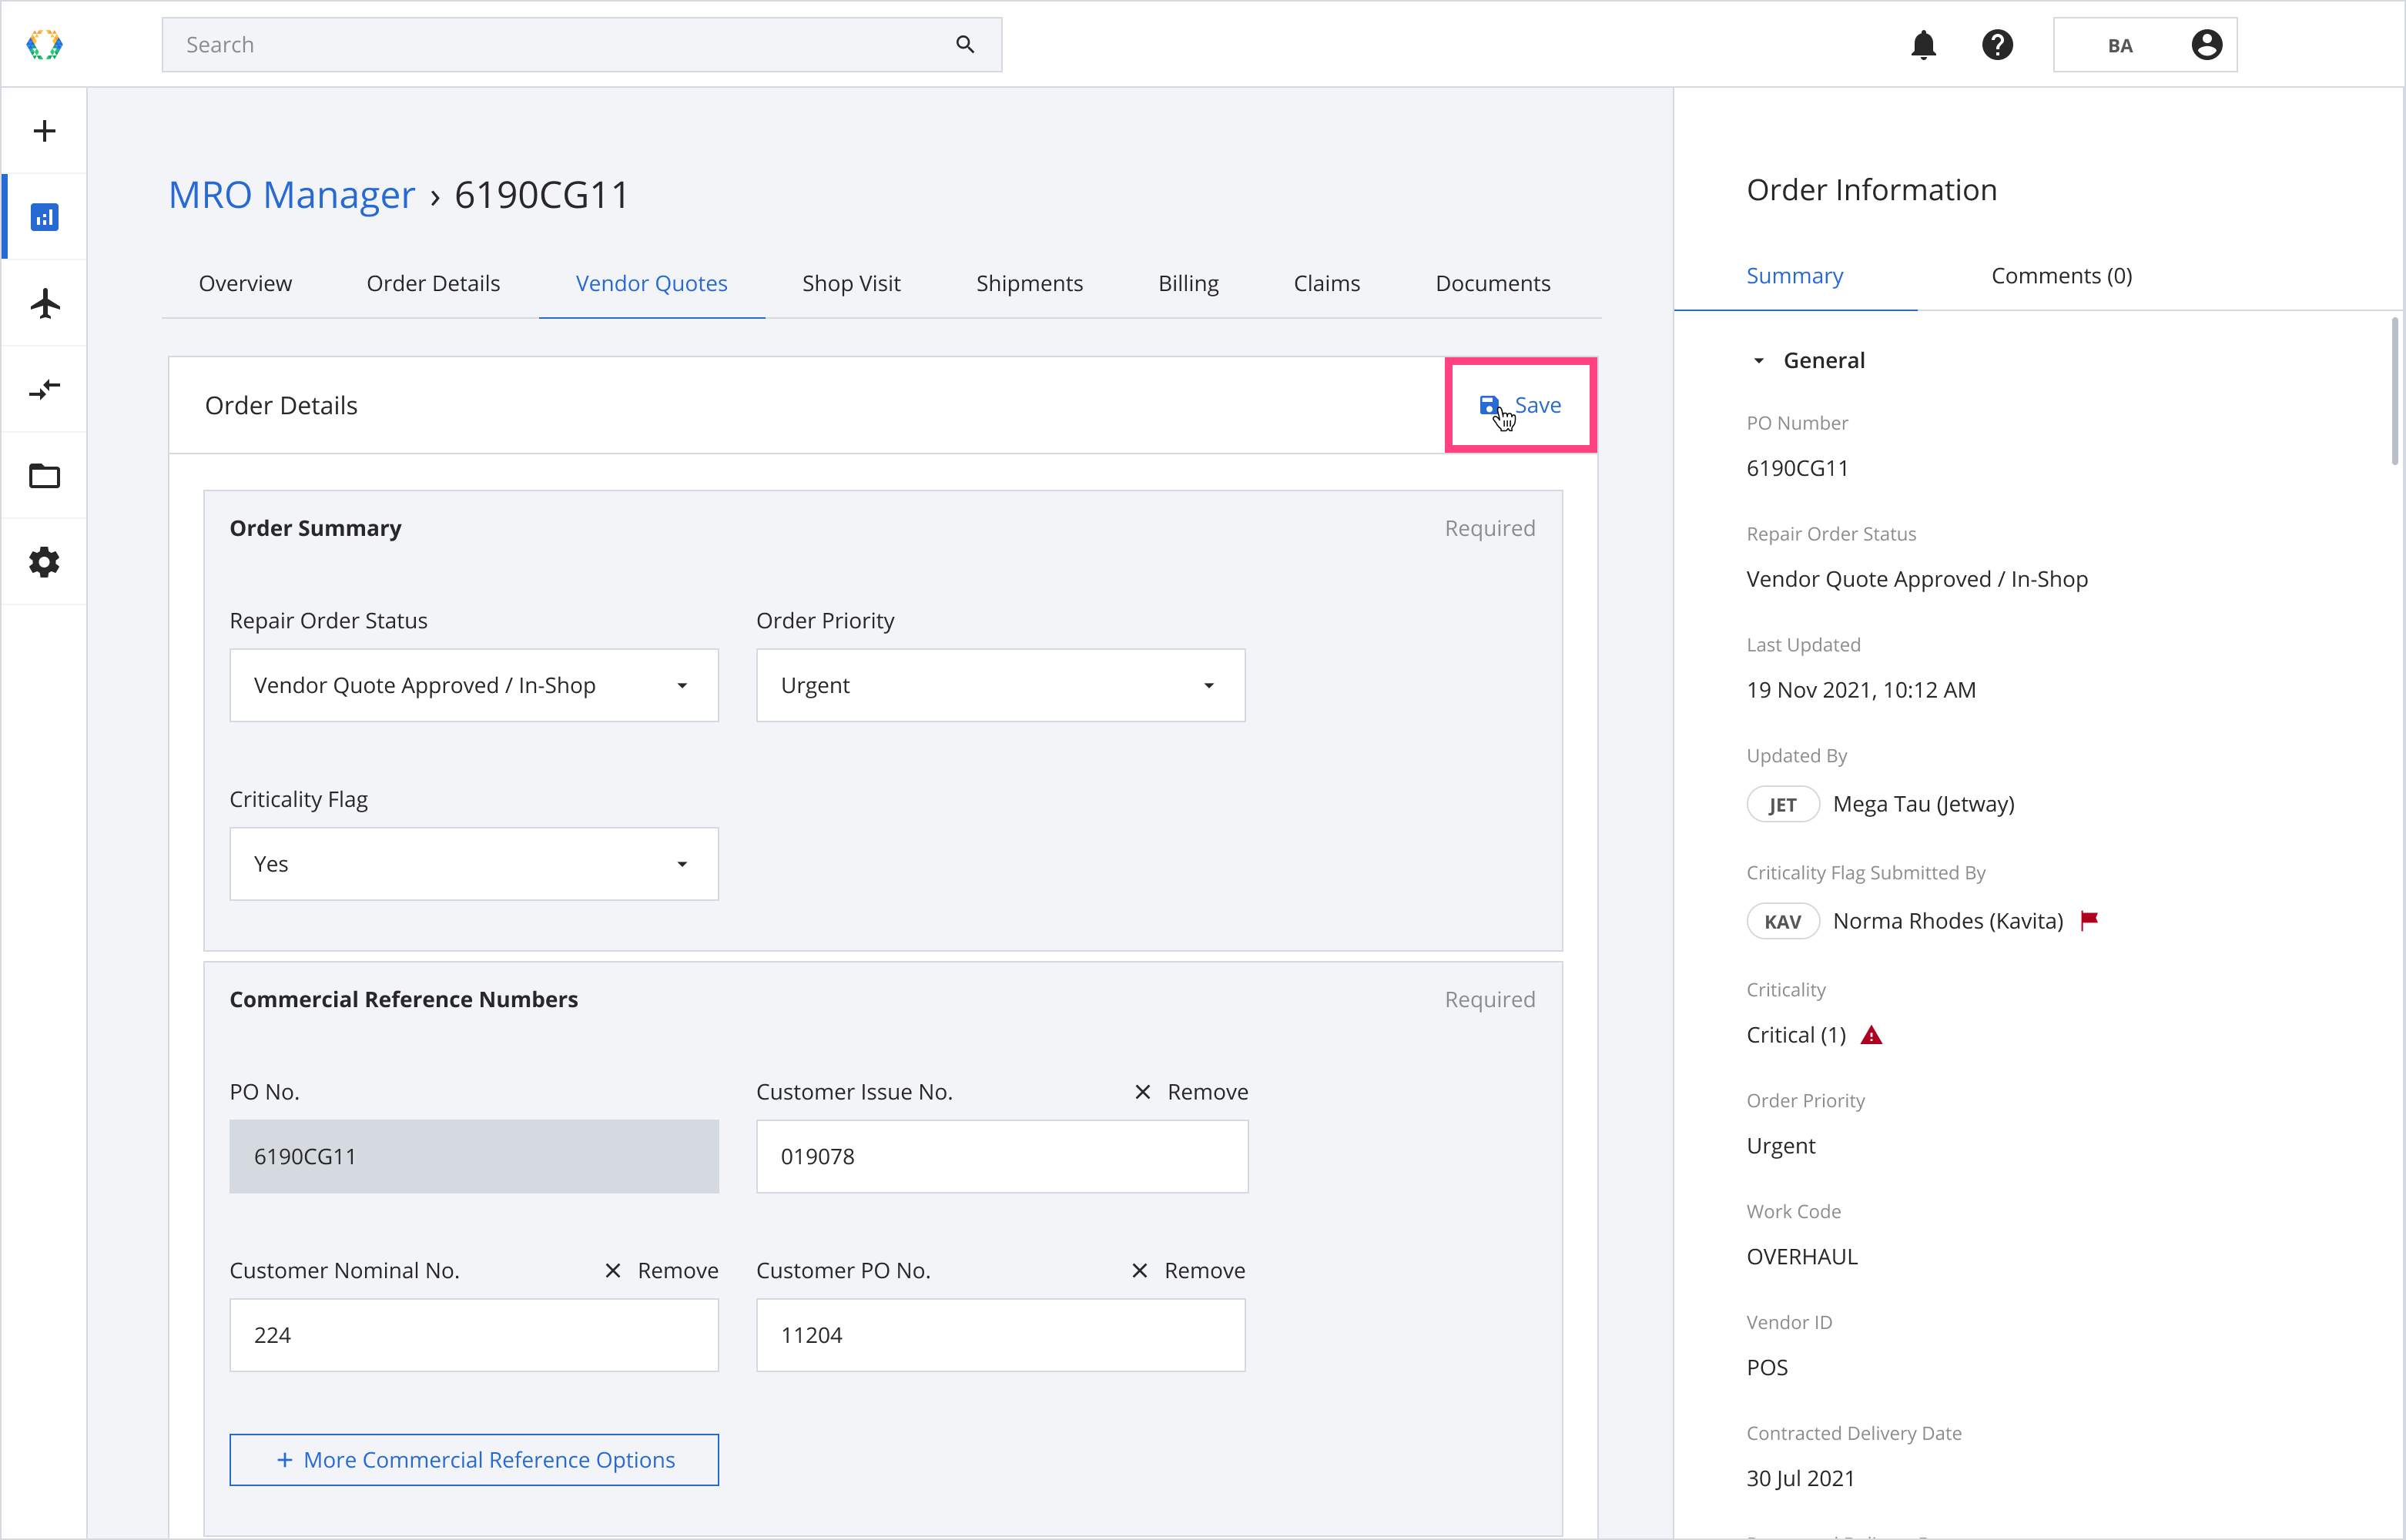Open the Shipments tab
The width and height of the screenshot is (2406, 1540).
point(1029,283)
